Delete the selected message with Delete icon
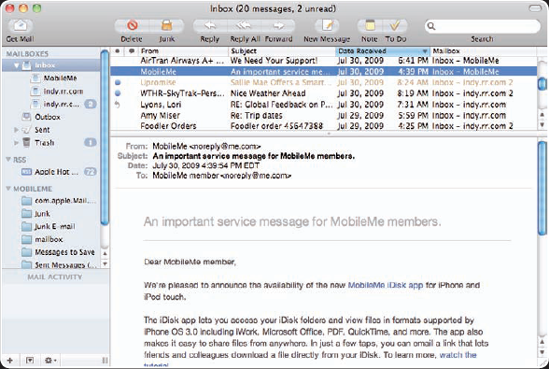Viewport: 549px width, 369px height. tap(132, 25)
